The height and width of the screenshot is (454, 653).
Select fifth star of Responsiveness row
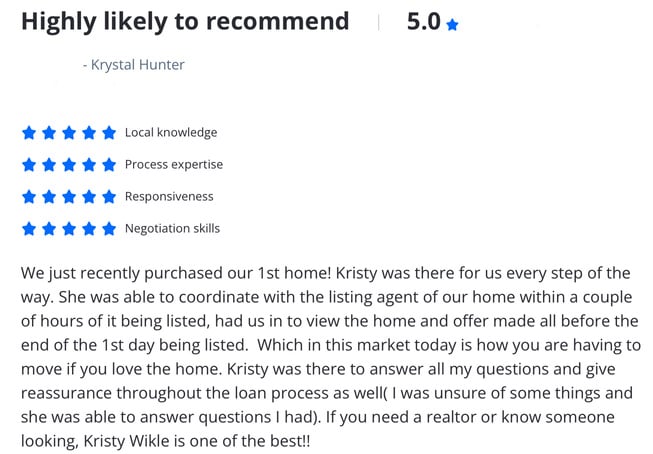coord(109,197)
